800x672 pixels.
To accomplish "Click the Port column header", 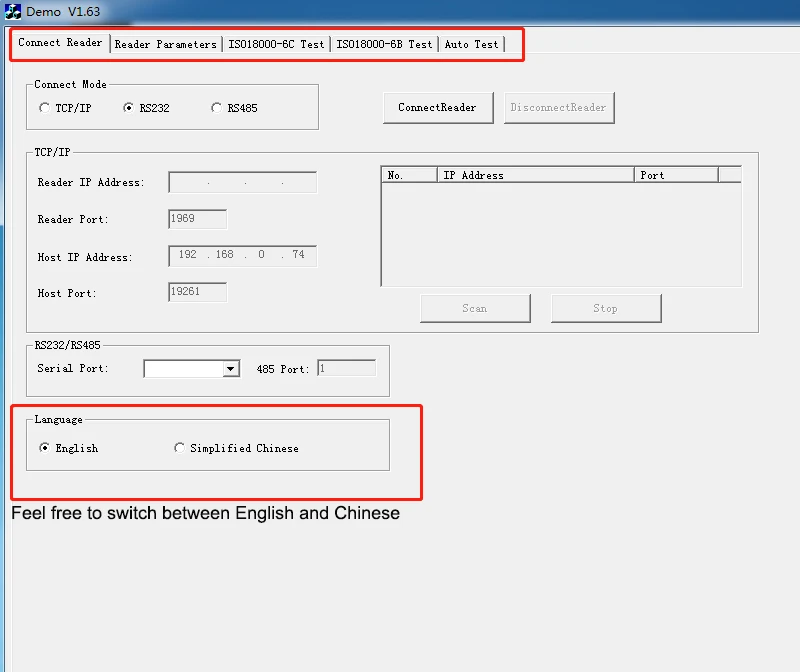I will pyautogui.click(x=676, y=175).
